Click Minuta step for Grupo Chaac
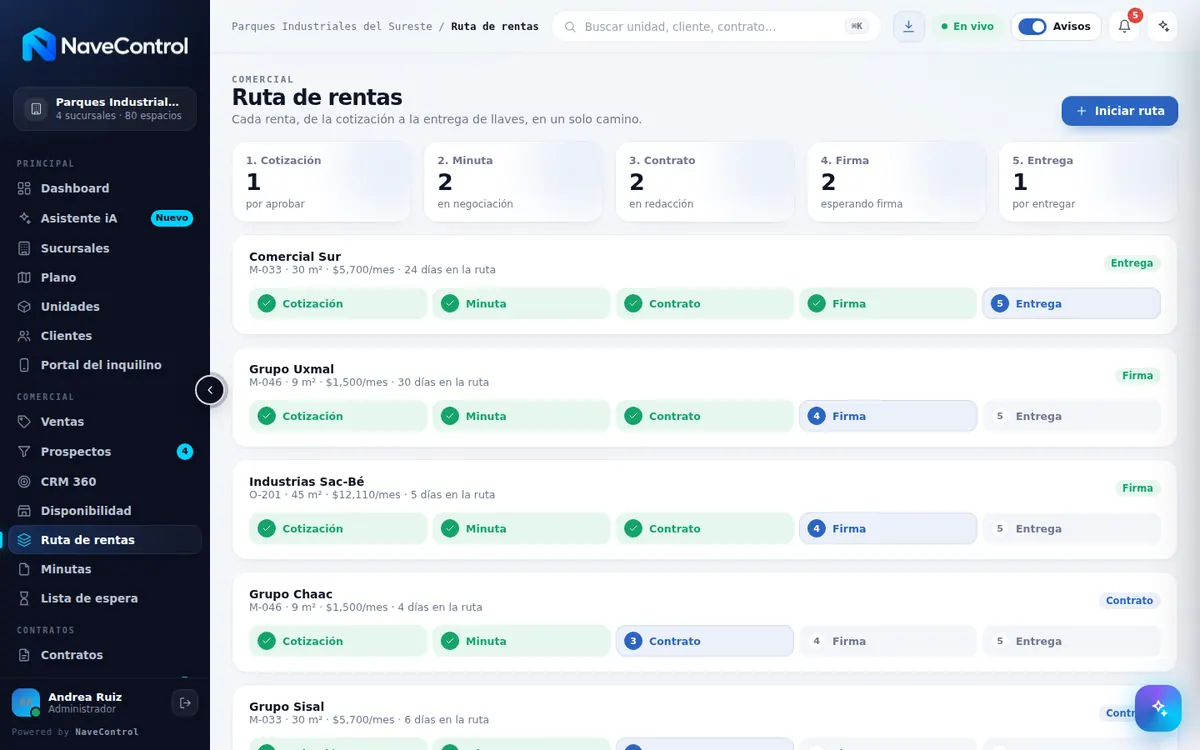 pos(521,641)
